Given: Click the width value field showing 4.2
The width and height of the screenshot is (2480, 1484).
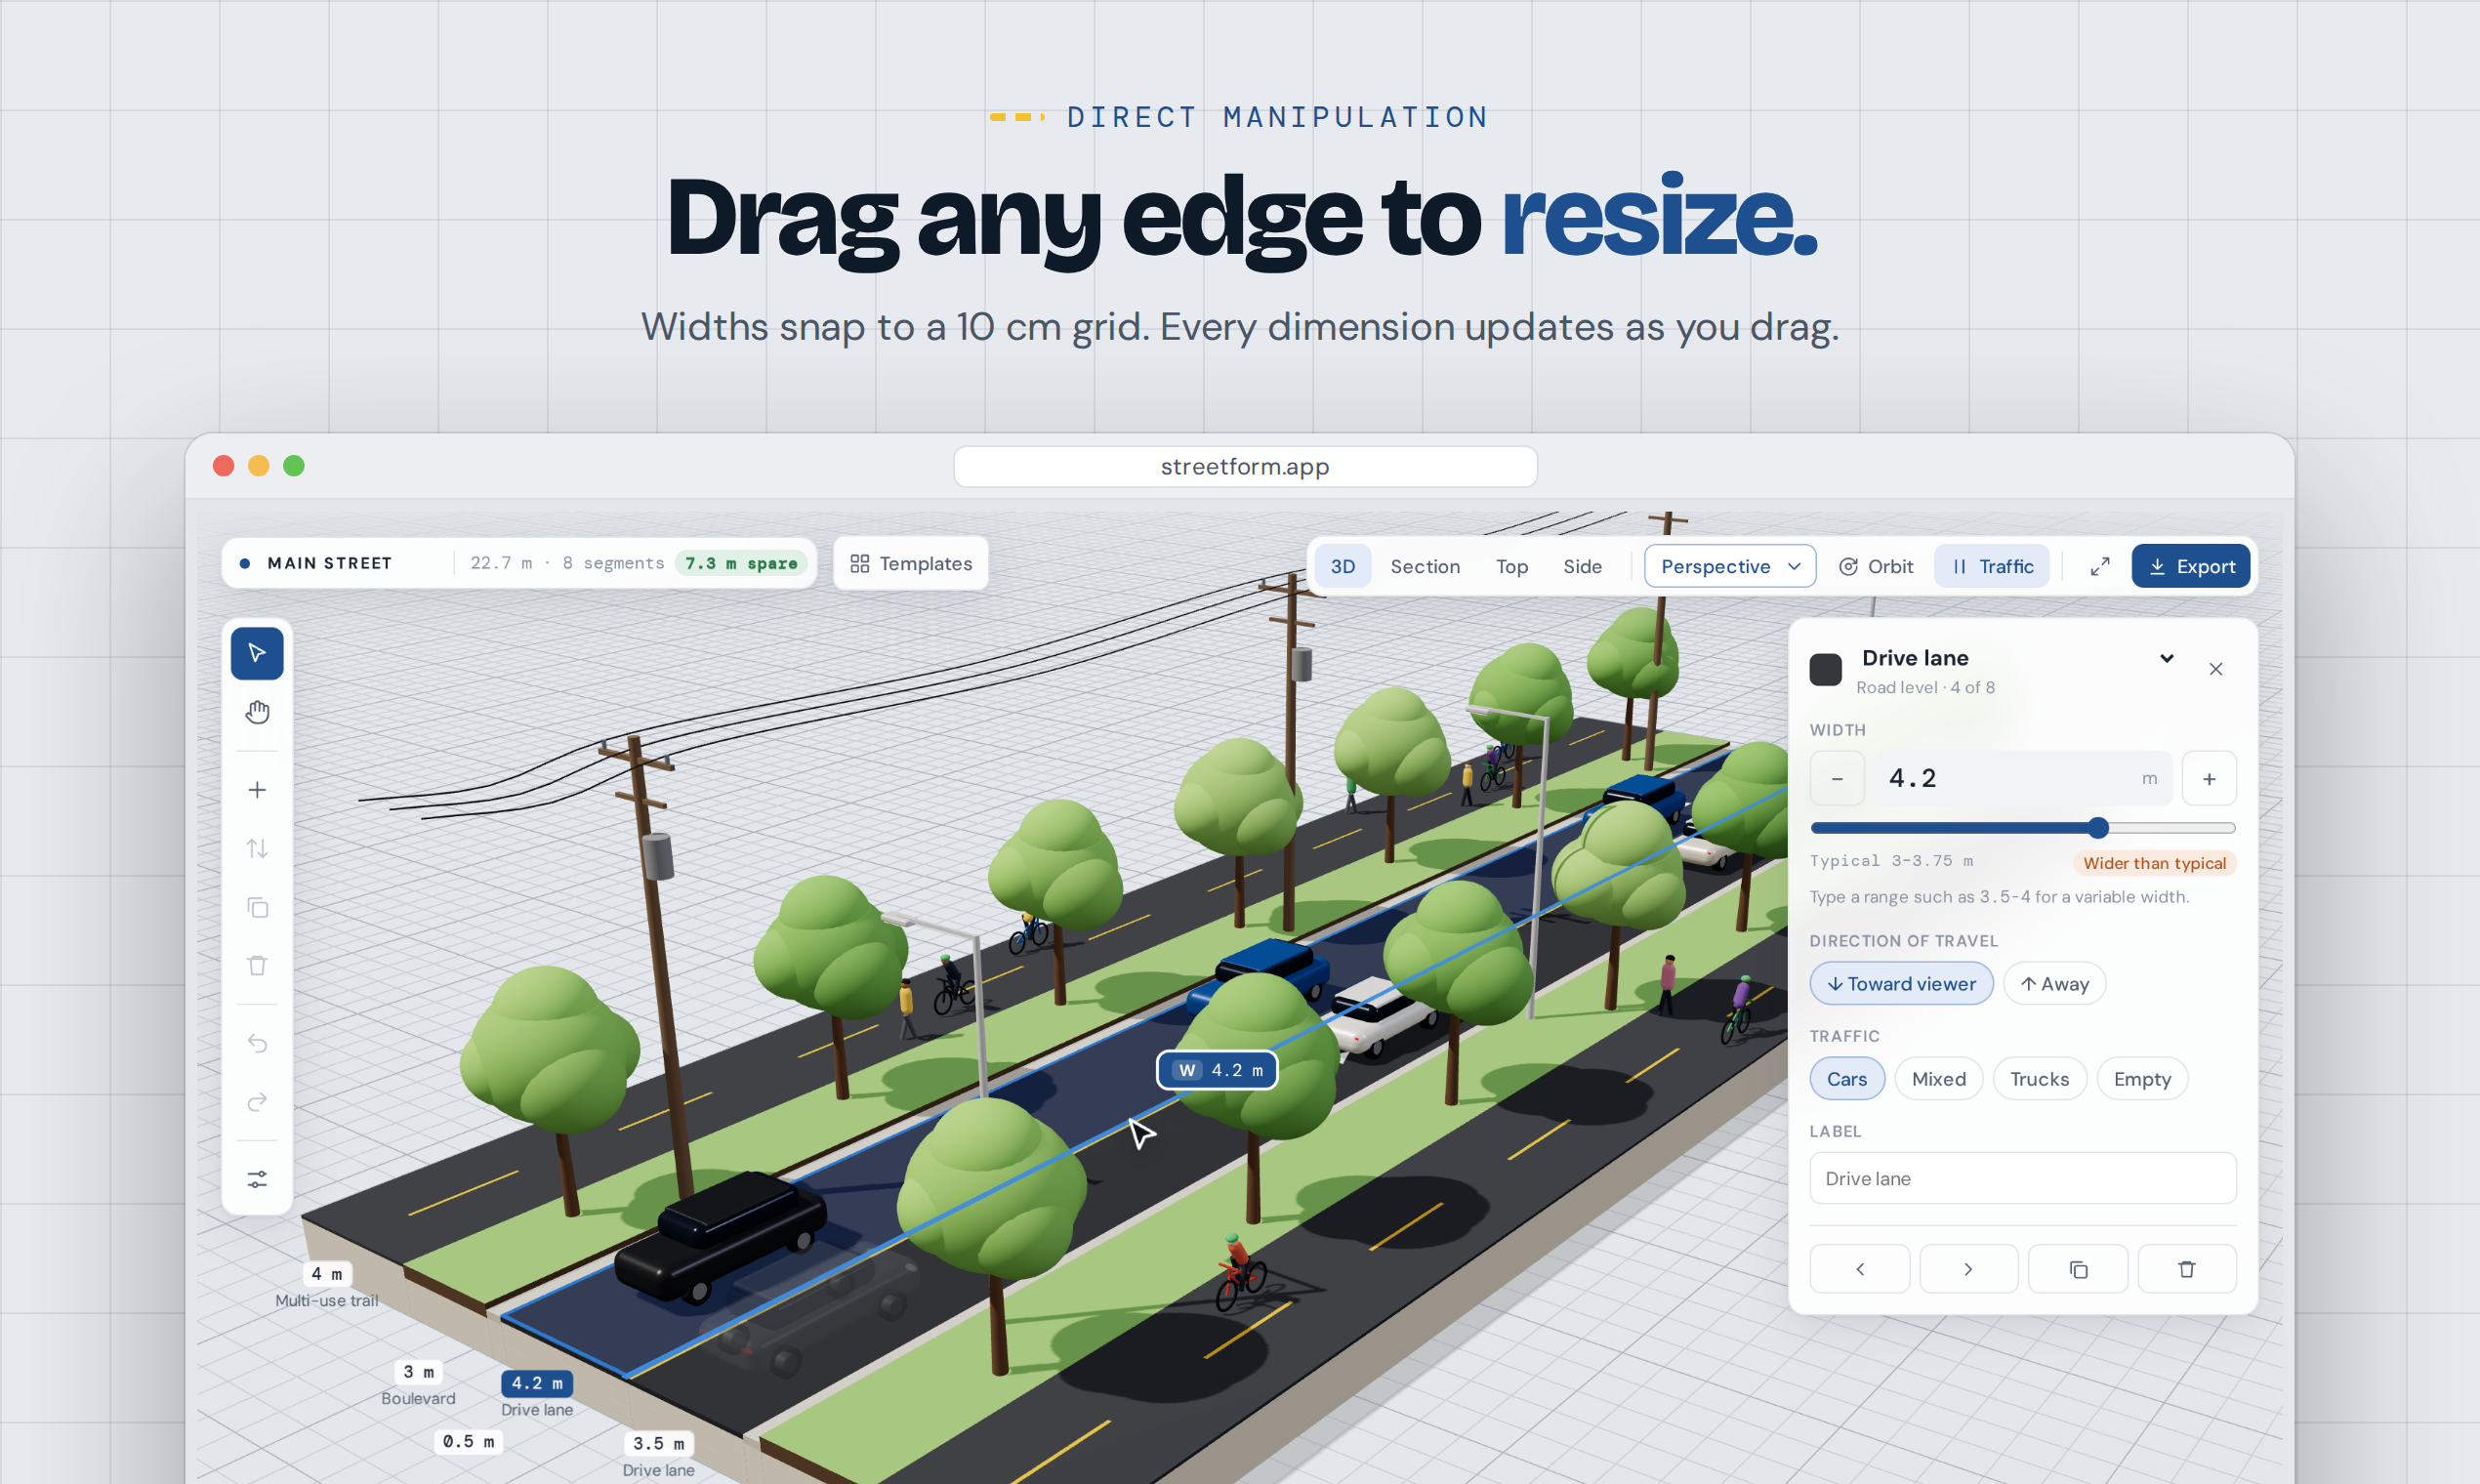Looking at the screenshot, I should pos(2018,778).
